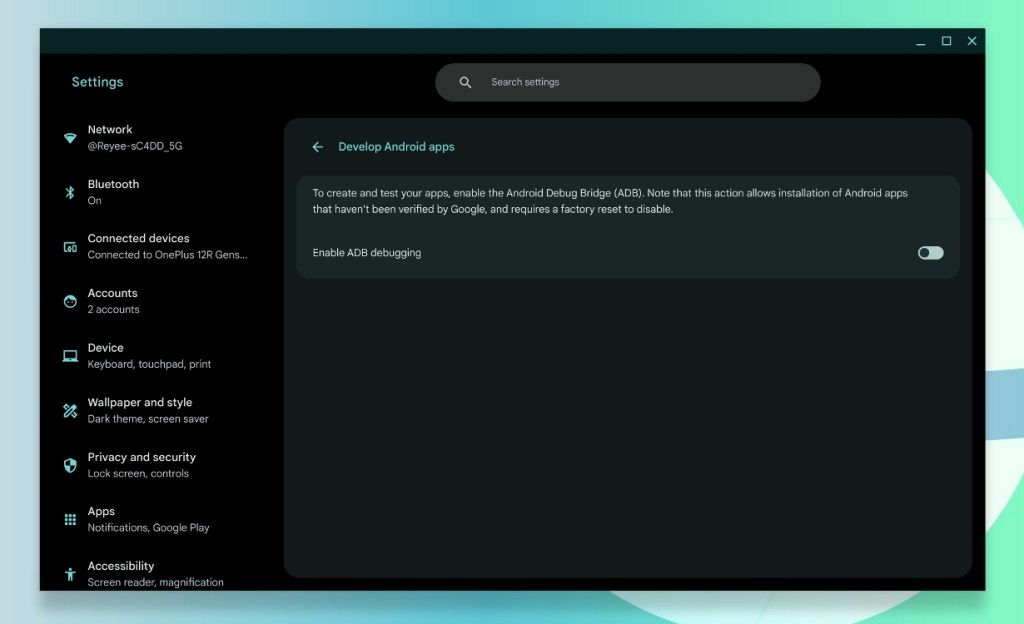This screenshot has width=1024, height=624.
Task: Go back using the arrow icon
Action: click(317, 147)
